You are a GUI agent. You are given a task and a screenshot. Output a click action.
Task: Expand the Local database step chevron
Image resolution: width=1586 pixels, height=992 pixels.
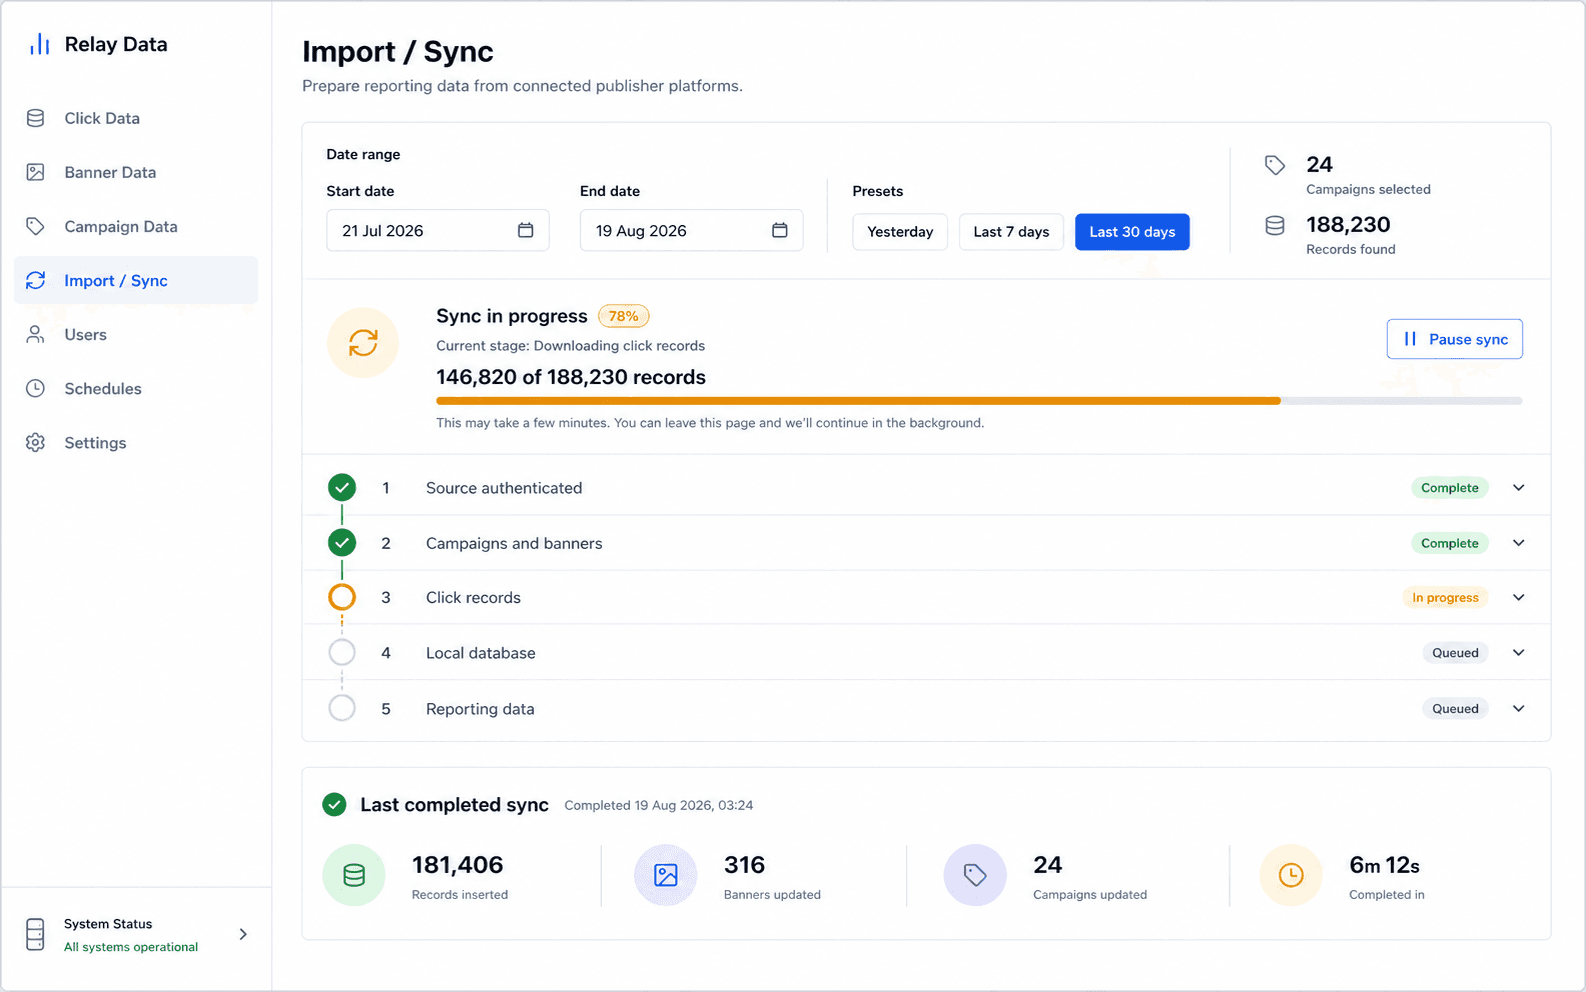(x=1518, y=652)
